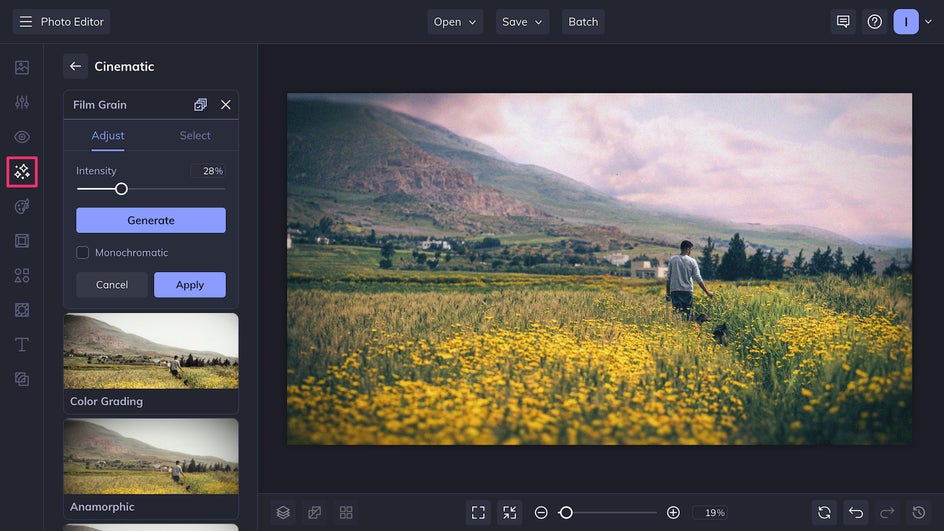944x531 pixels.
Task: Select the Text tool in sidebar
Action: pyautogui.click(x=22, y=344)
